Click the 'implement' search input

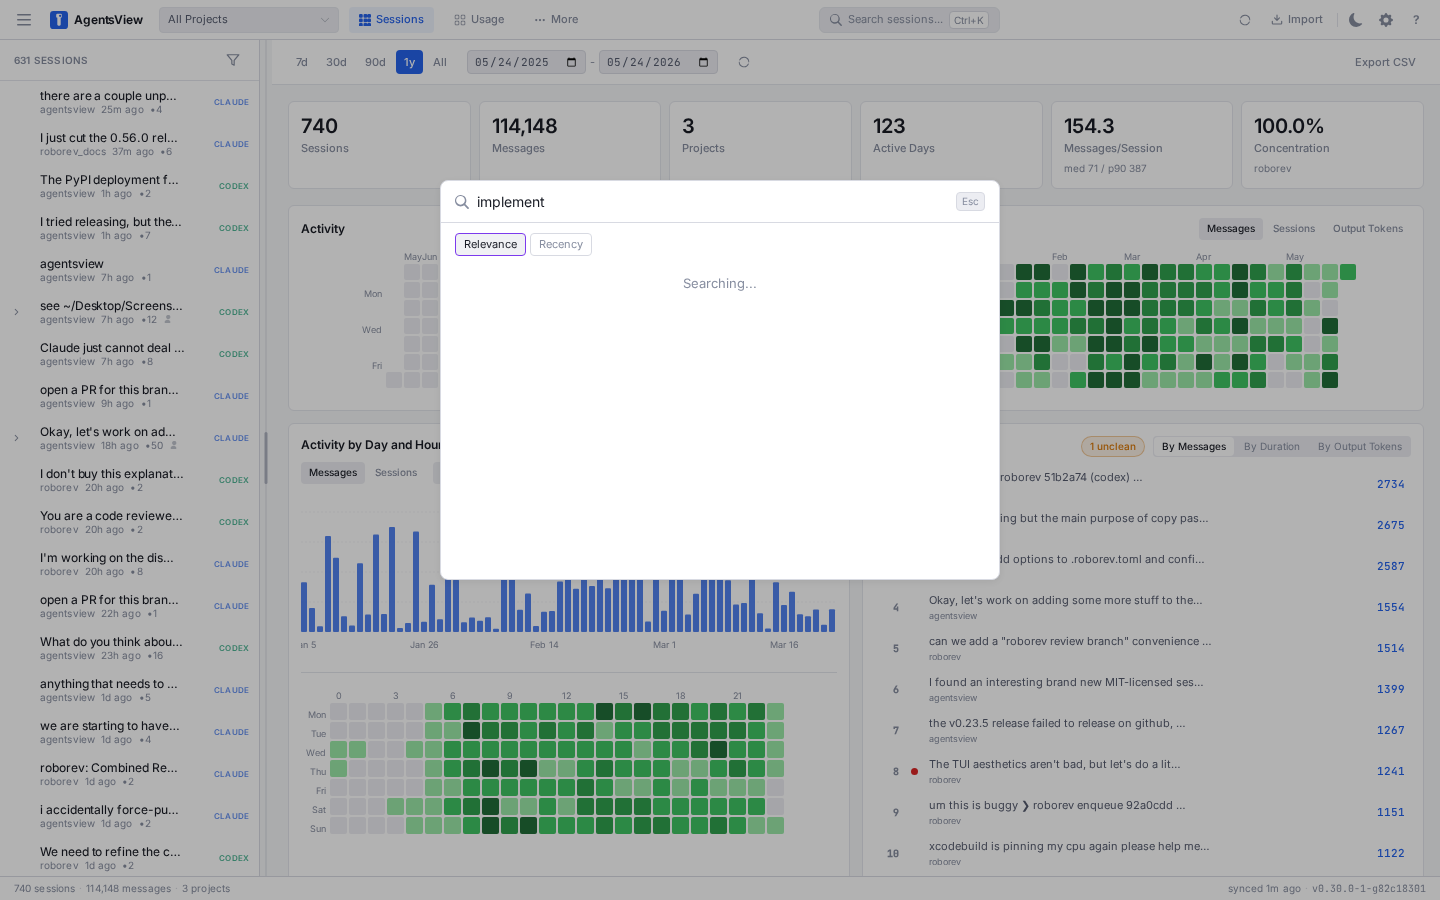coord(712,202)
